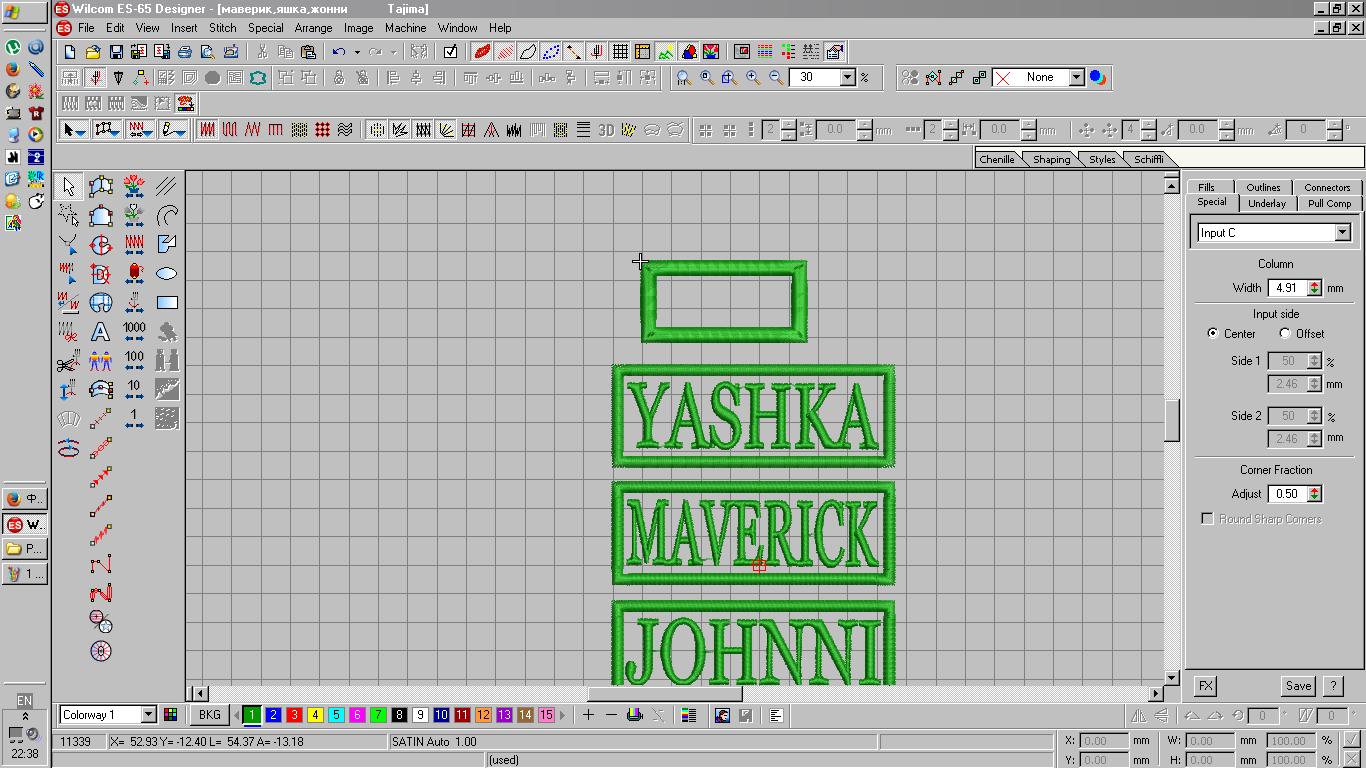Select the Lettering tool with the A icon
This screenshot has height=768, width=1366.
pos(100,332)
